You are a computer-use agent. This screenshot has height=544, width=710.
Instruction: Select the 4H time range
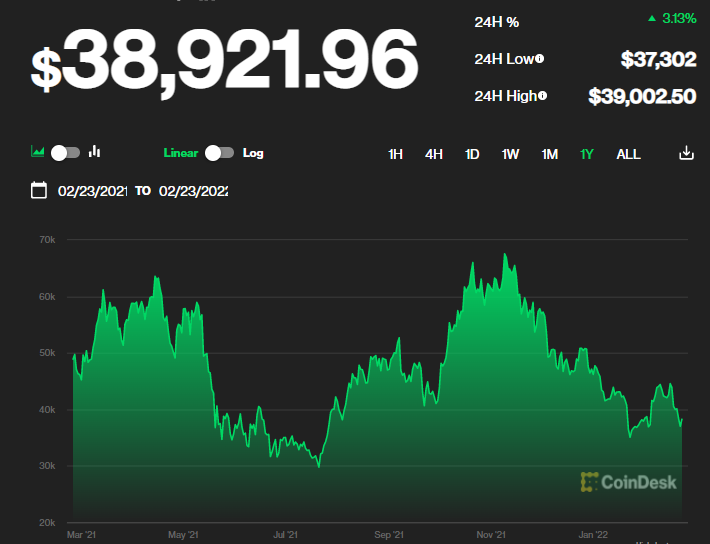pyautogui.click(x=434, y=154)
